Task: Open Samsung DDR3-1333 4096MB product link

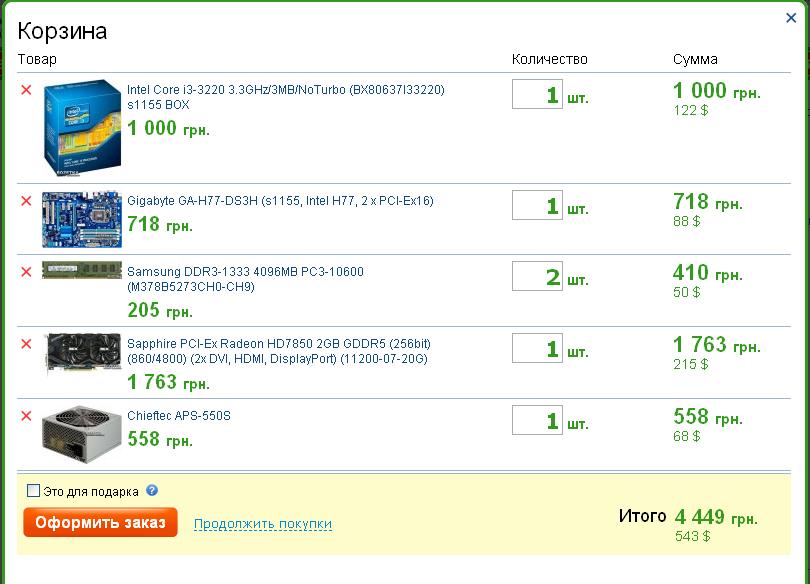Action: pos(245,279)
